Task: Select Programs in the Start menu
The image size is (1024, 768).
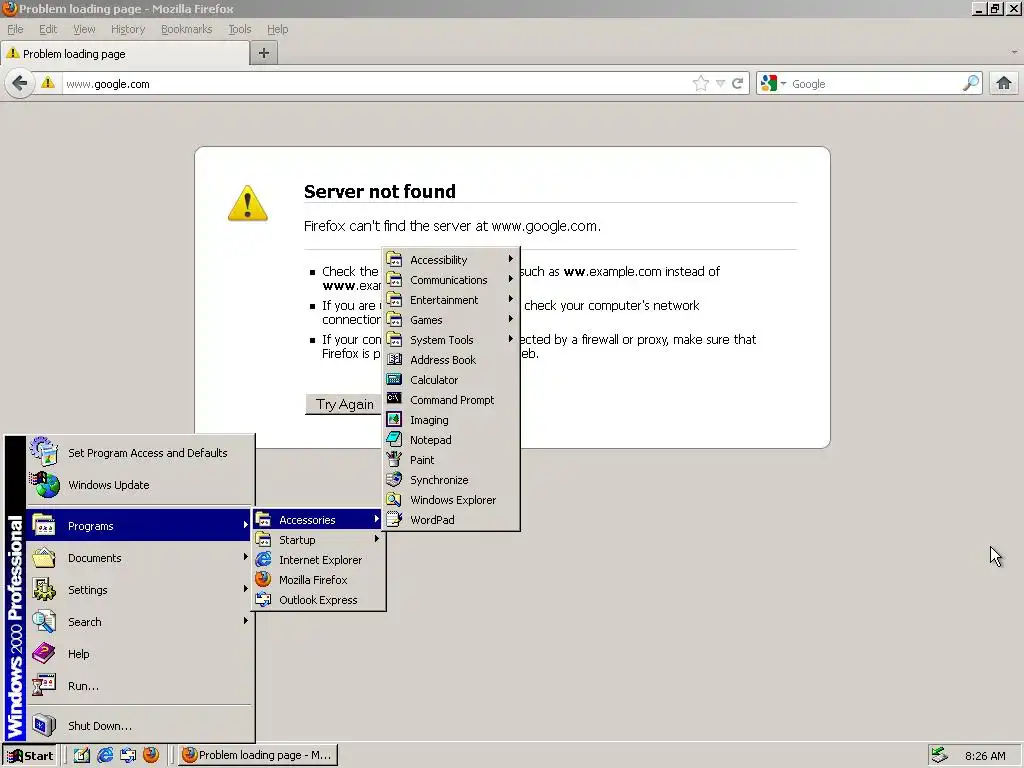Action: coord(139,526)
